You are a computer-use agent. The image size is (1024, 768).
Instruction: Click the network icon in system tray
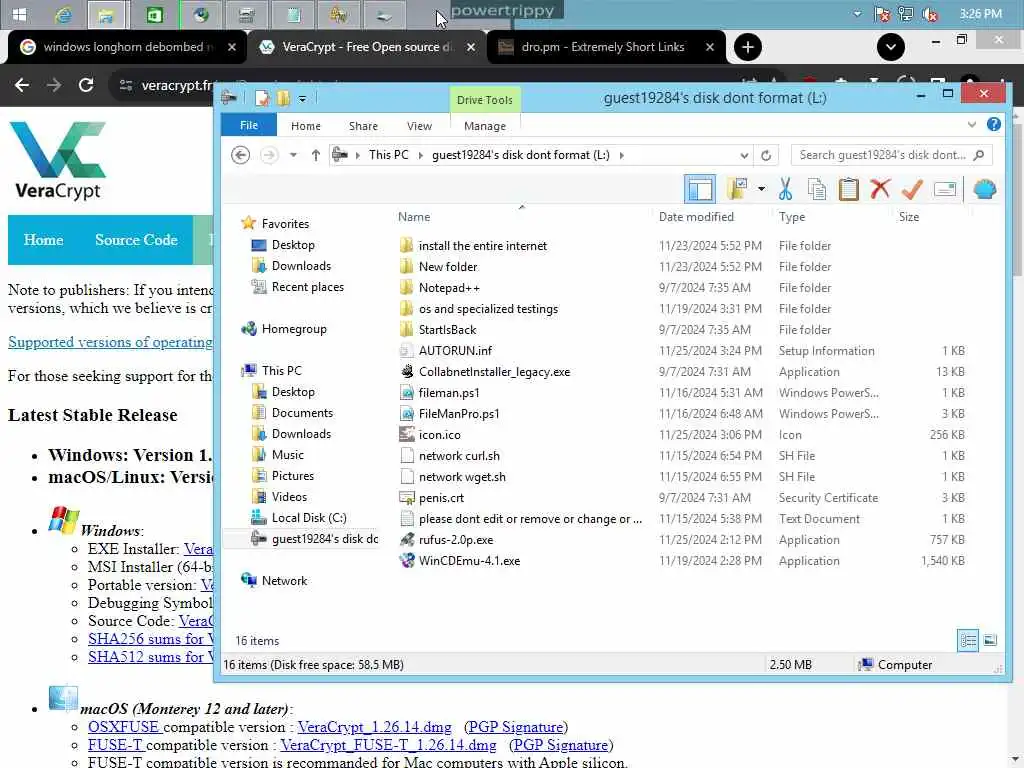pyautogui.click(x=905, y=14)
